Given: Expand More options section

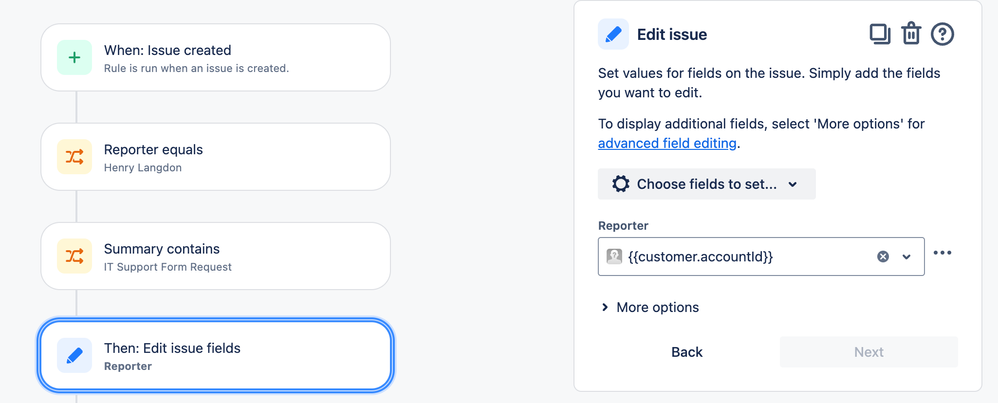Looking at the screenshot, I should pos(650,308).
